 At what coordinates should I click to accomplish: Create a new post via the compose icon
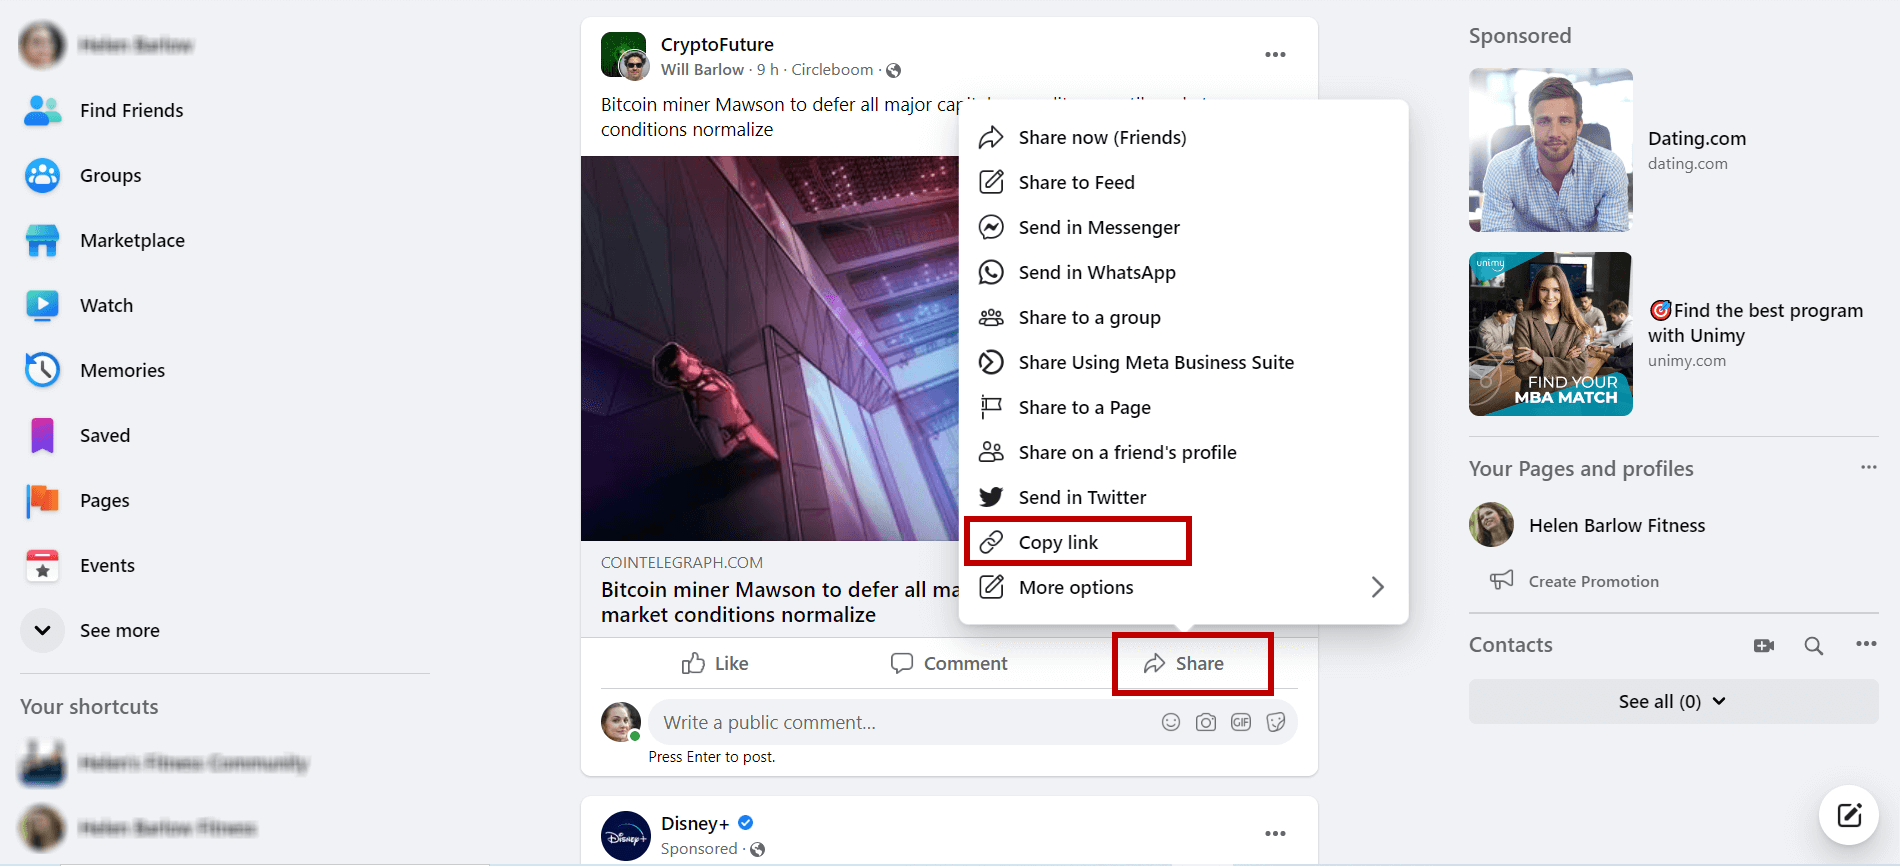1848,815
